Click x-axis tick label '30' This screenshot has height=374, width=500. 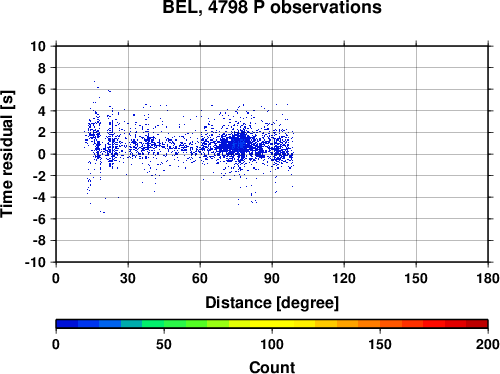click(x=128, y=278)
